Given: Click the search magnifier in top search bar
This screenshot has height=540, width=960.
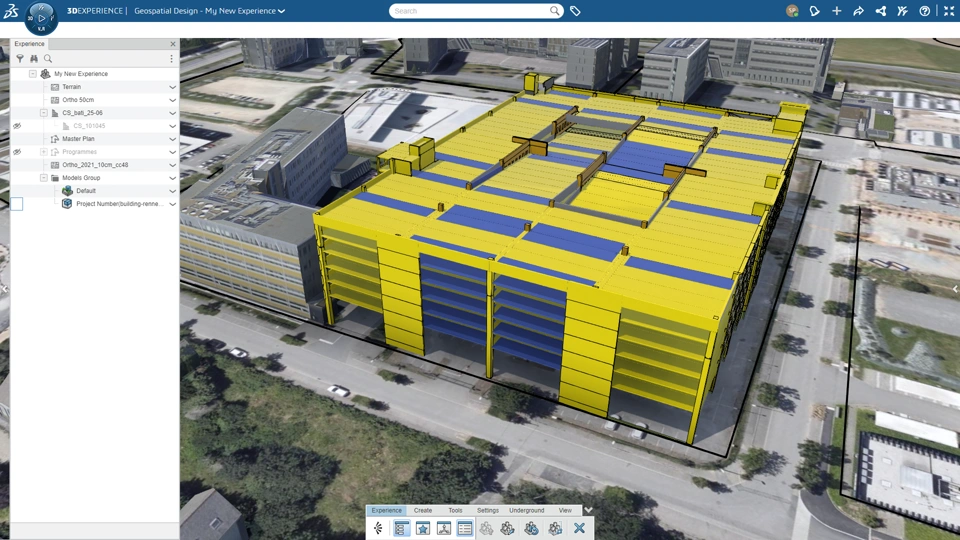Looking at the screenshot, I should coord(554,10).
